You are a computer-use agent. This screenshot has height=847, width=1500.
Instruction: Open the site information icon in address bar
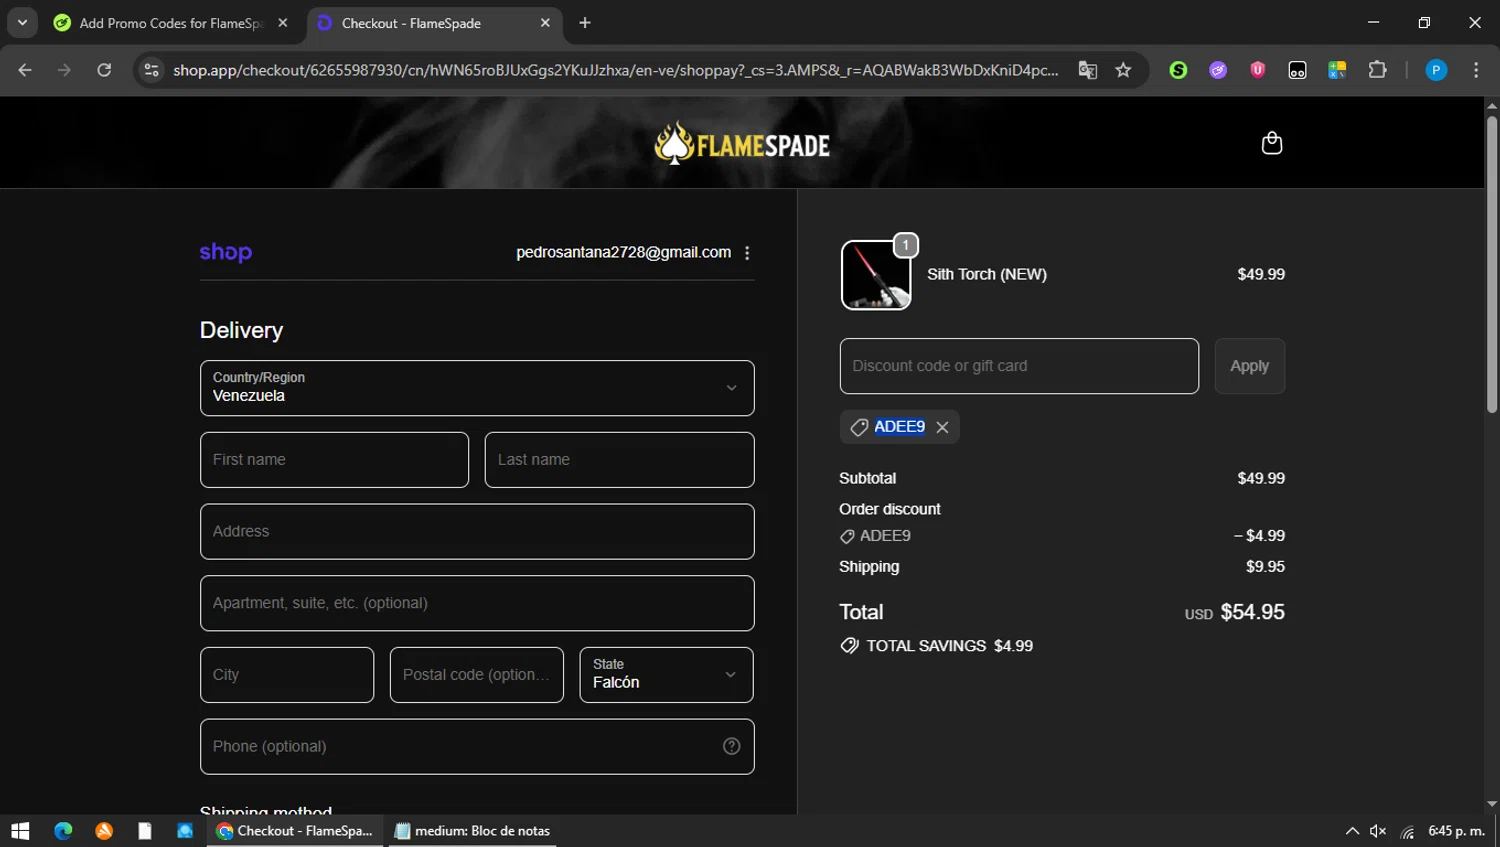click(151, 70)
